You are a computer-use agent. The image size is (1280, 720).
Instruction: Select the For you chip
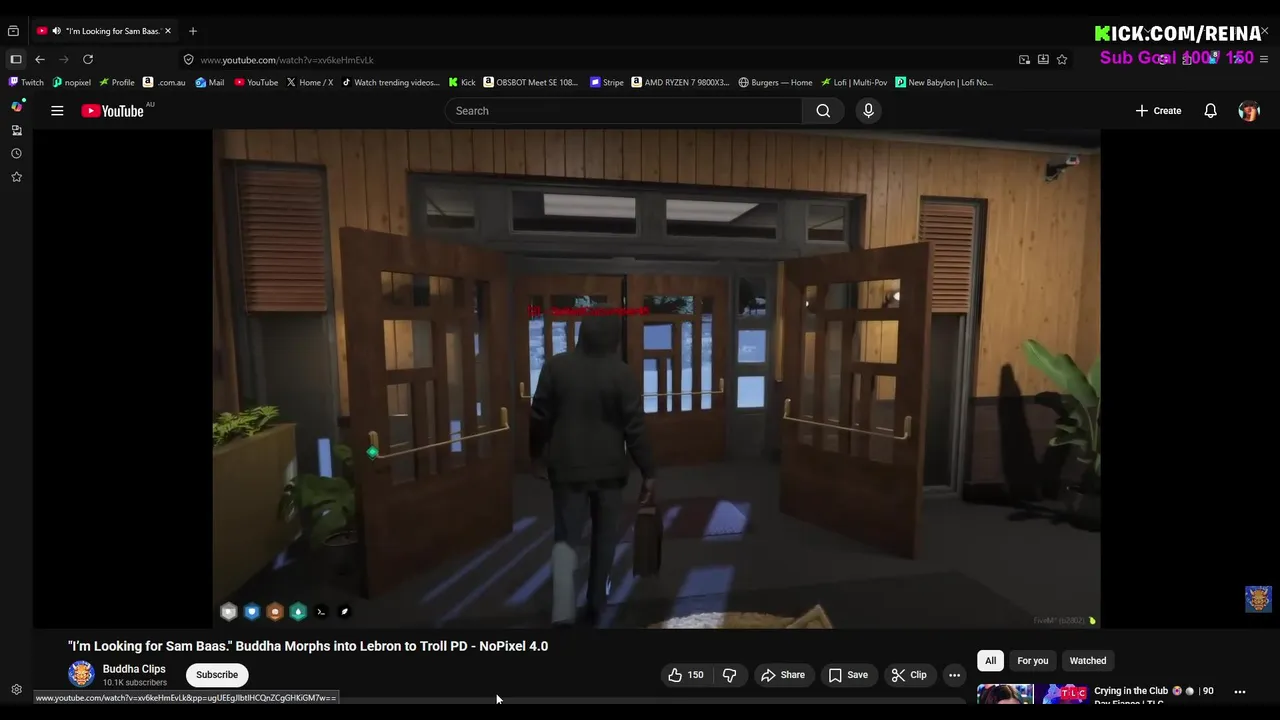(x=1033, y=661)
